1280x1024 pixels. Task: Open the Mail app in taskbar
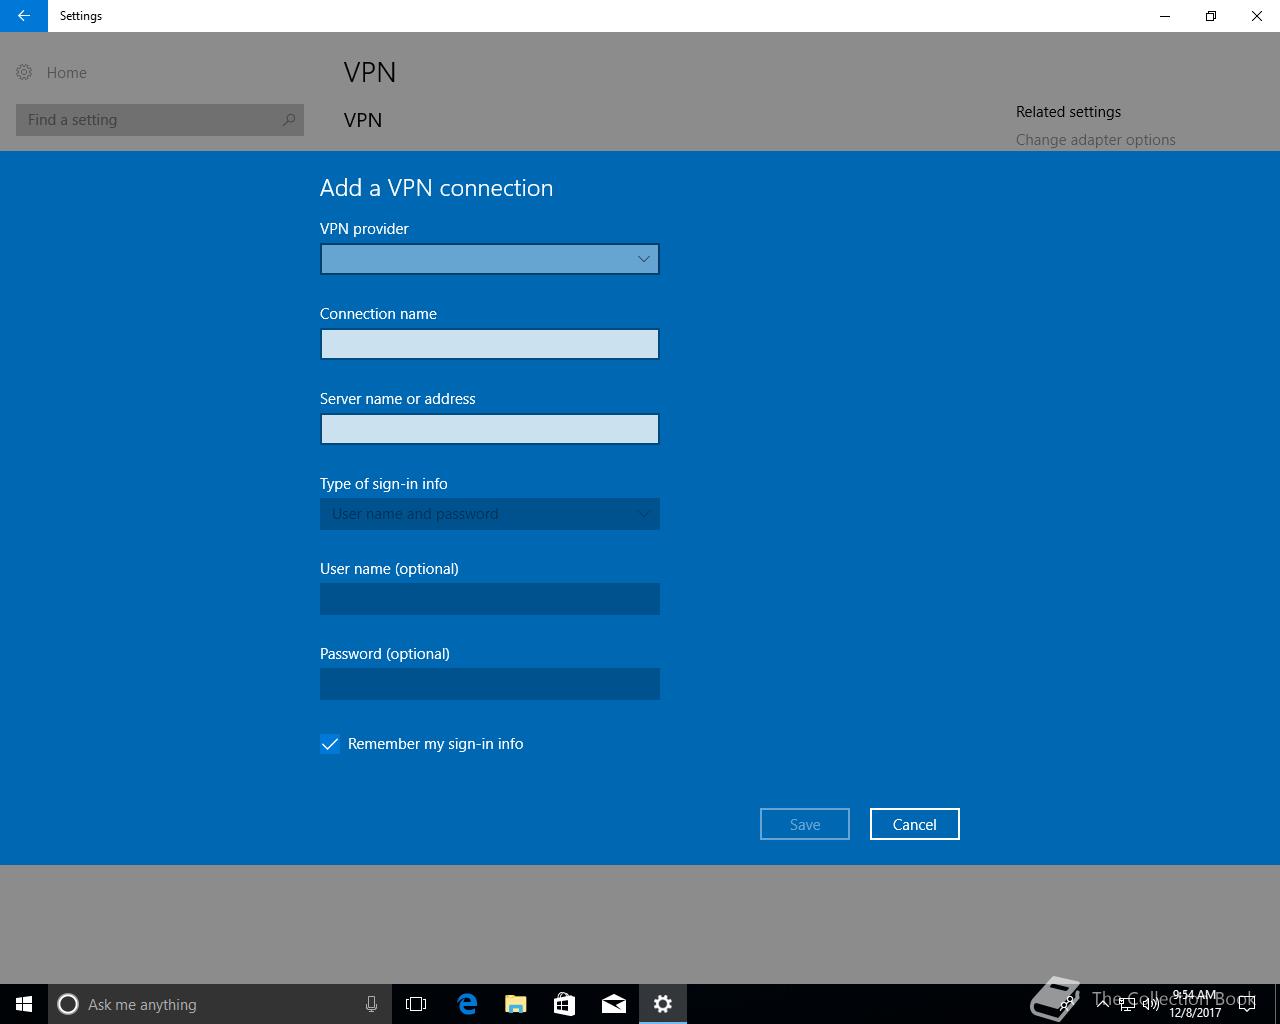point(613,1004)
